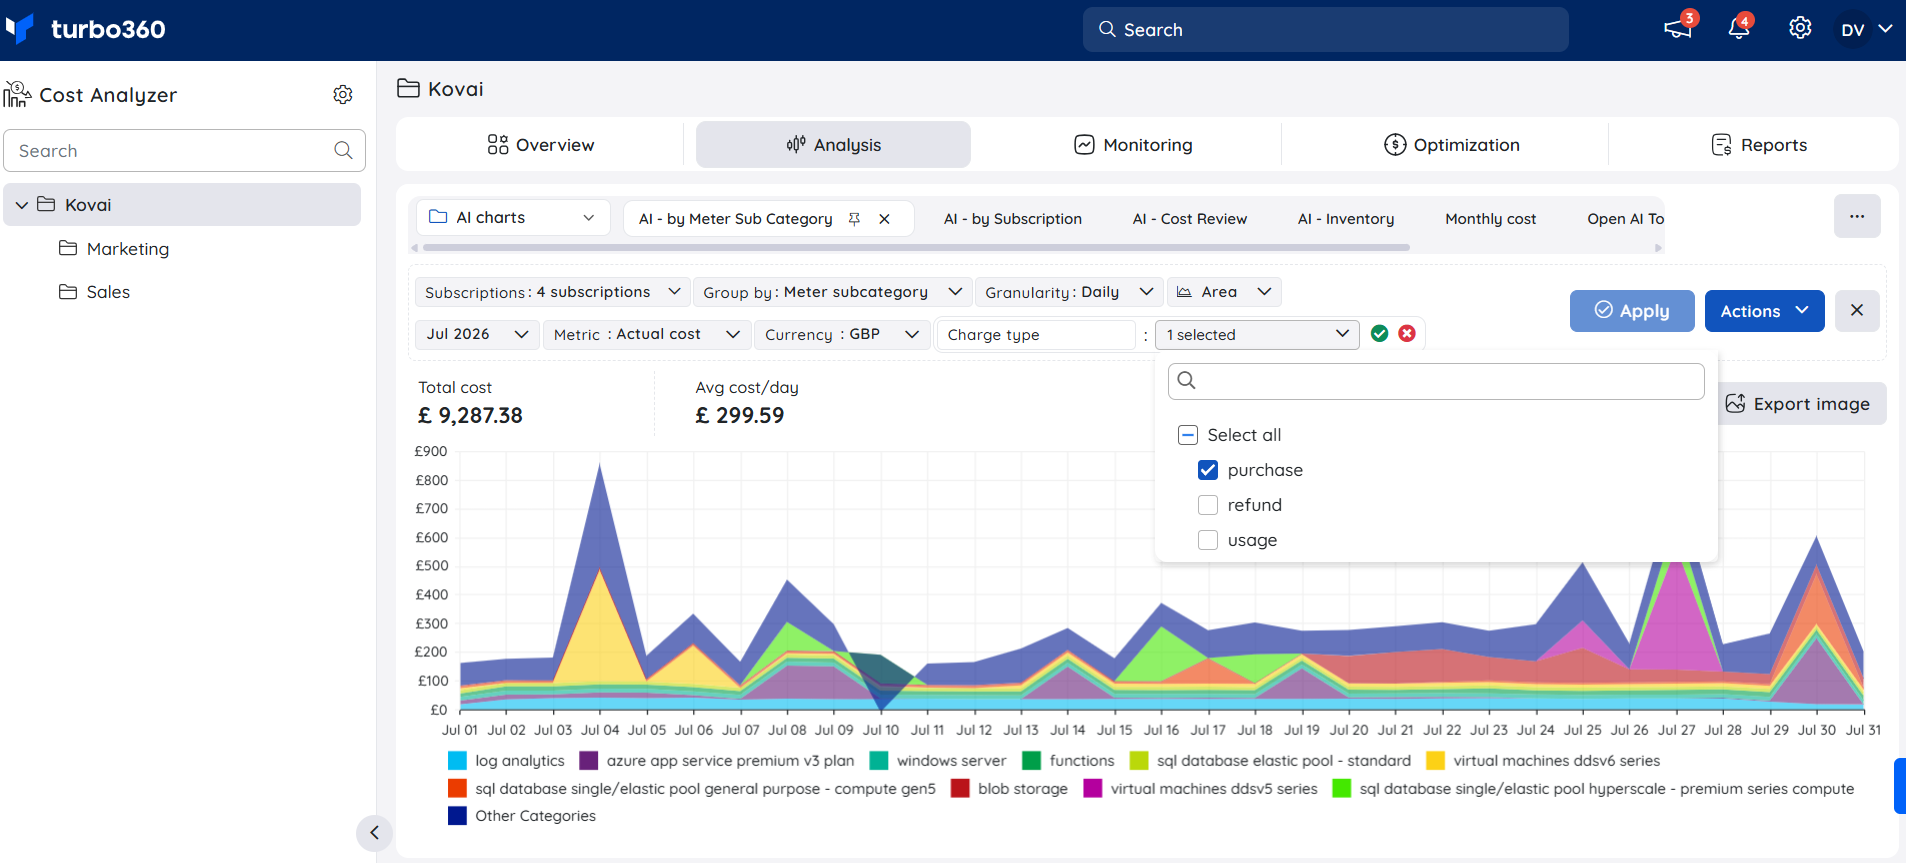
Task: Open the AI - by Subscription chart tab
Action: (x=1013, y=219)
